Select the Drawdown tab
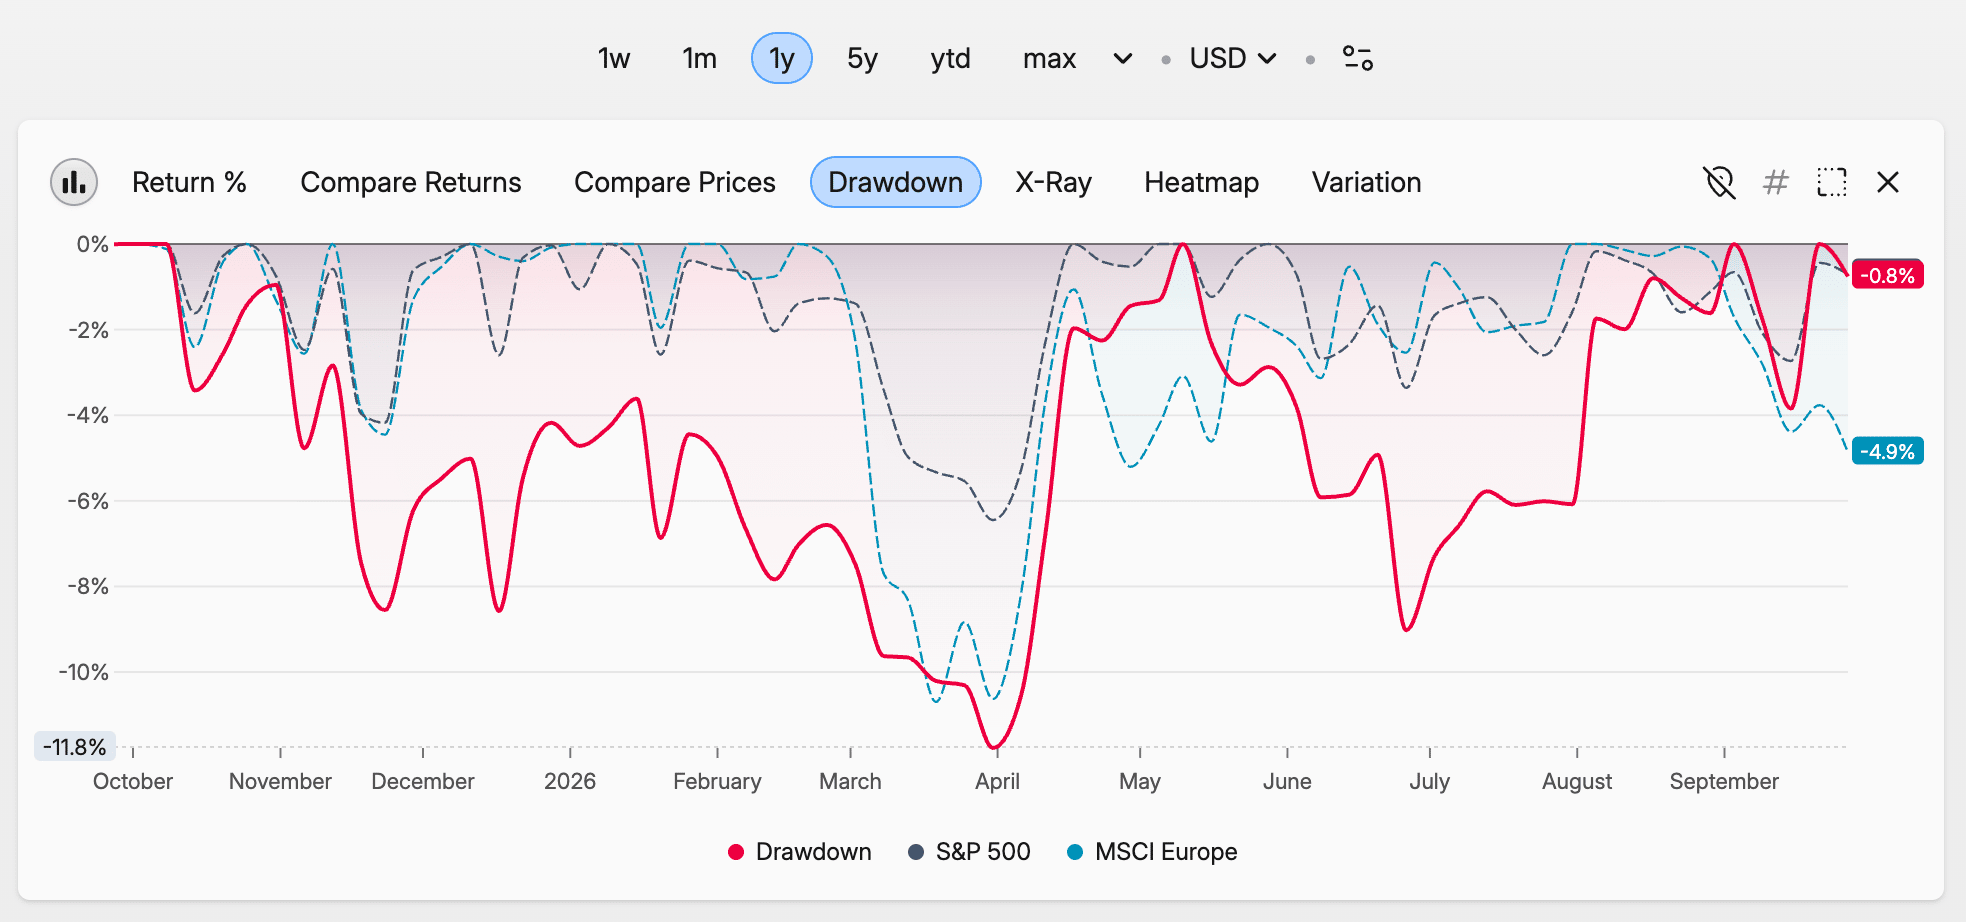Image resolution: width=1966 pixels, height=922 pixels. 895,182
